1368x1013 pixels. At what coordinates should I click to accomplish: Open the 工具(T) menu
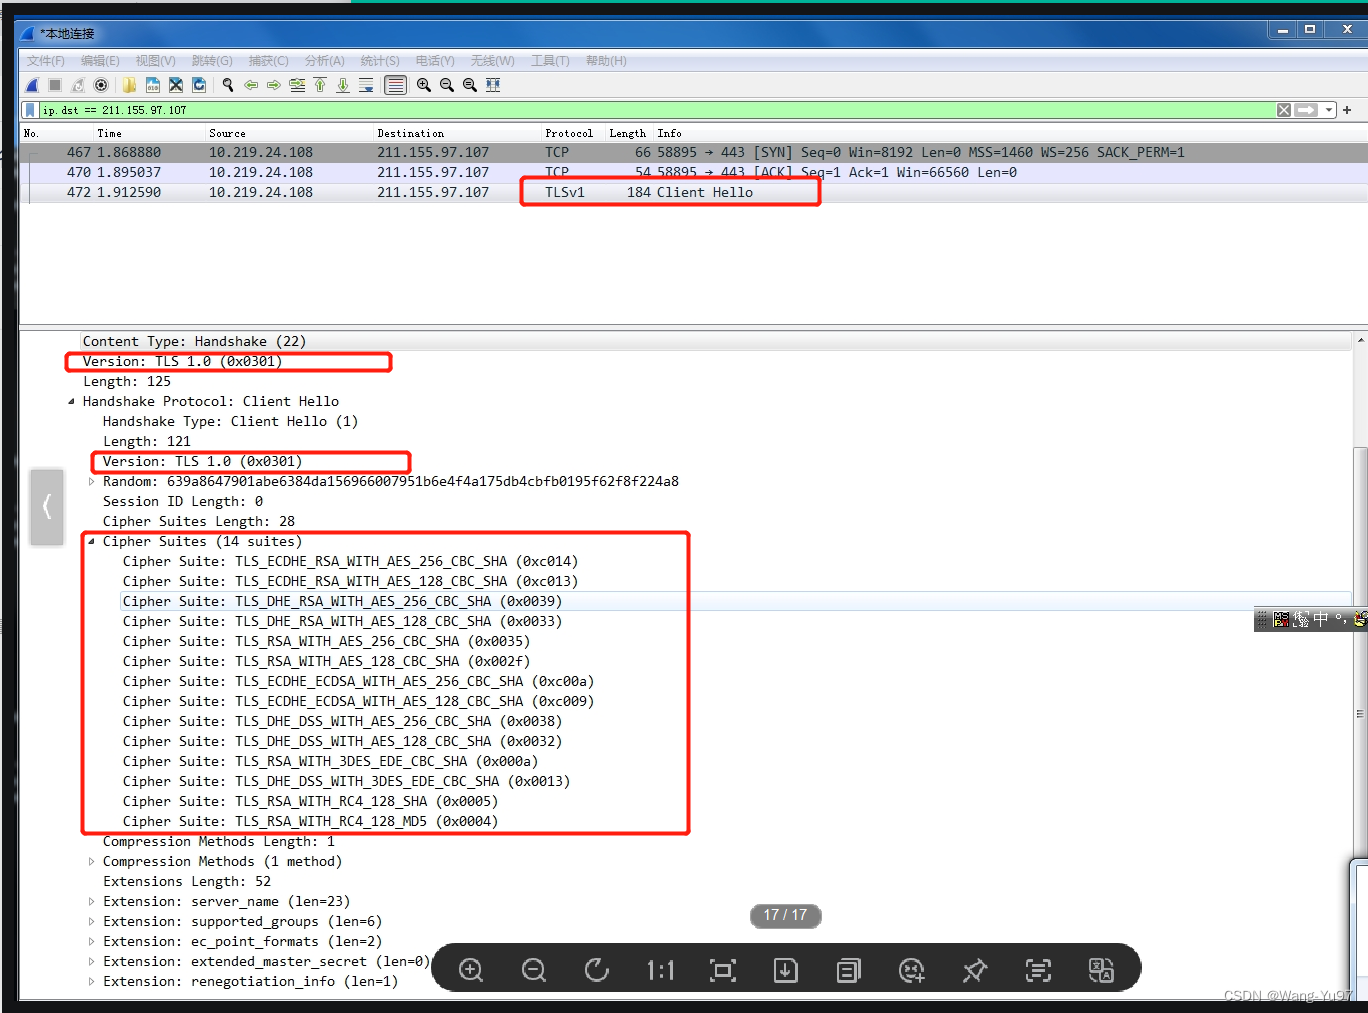(550, 61)
